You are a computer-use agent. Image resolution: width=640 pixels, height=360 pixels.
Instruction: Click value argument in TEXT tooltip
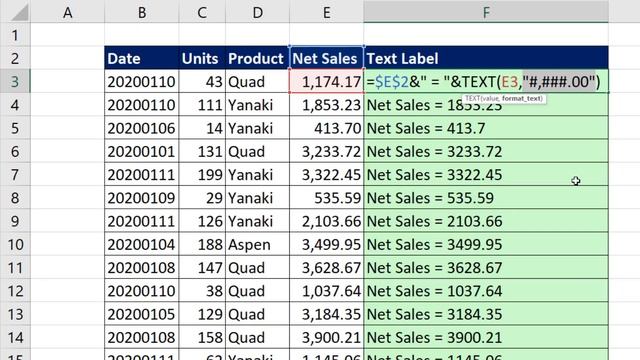[491, 98]
